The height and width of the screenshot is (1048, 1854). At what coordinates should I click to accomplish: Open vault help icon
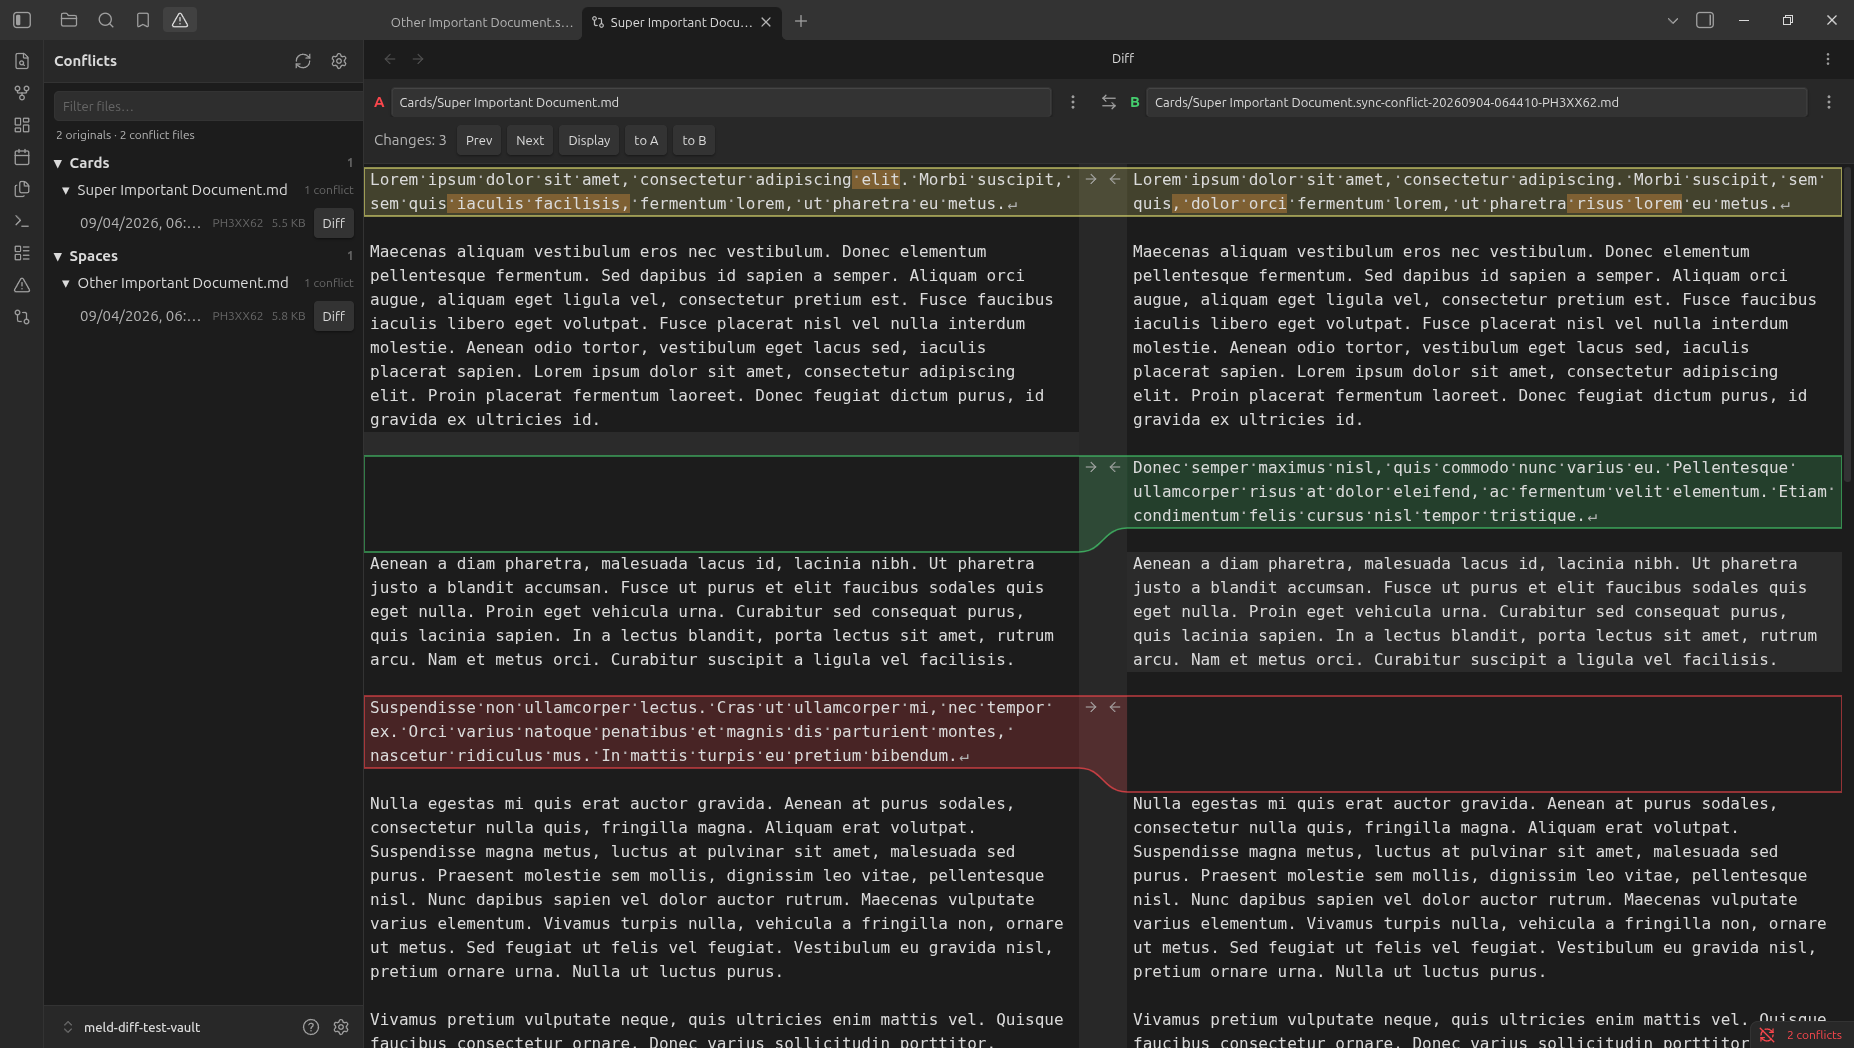click(311, 1027)
